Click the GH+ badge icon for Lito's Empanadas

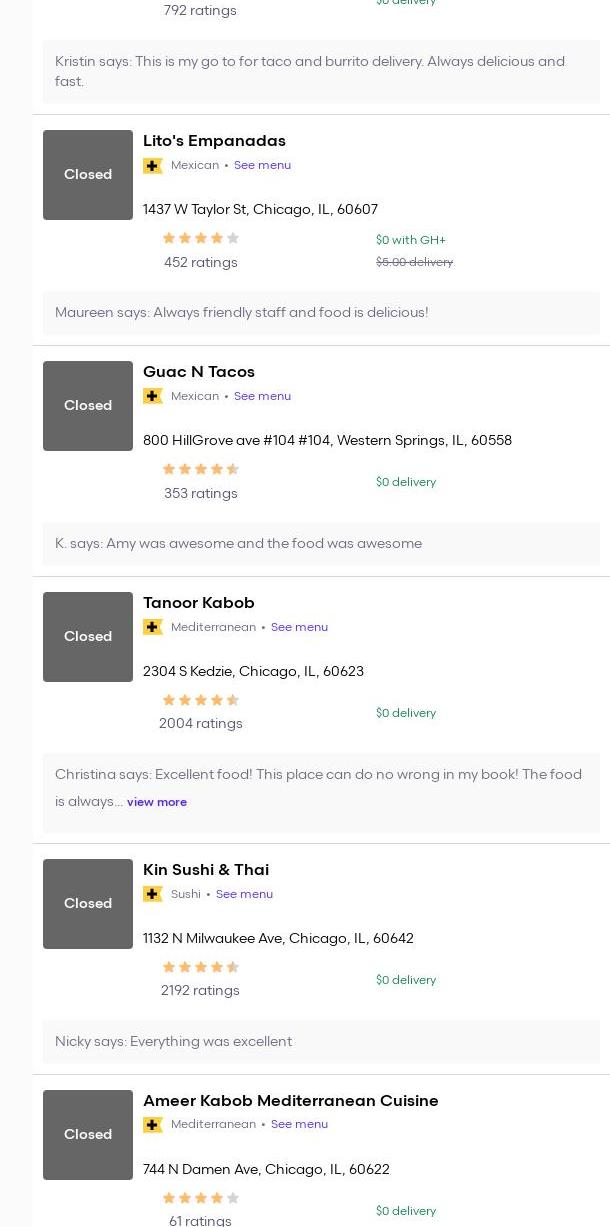[153, 166]
